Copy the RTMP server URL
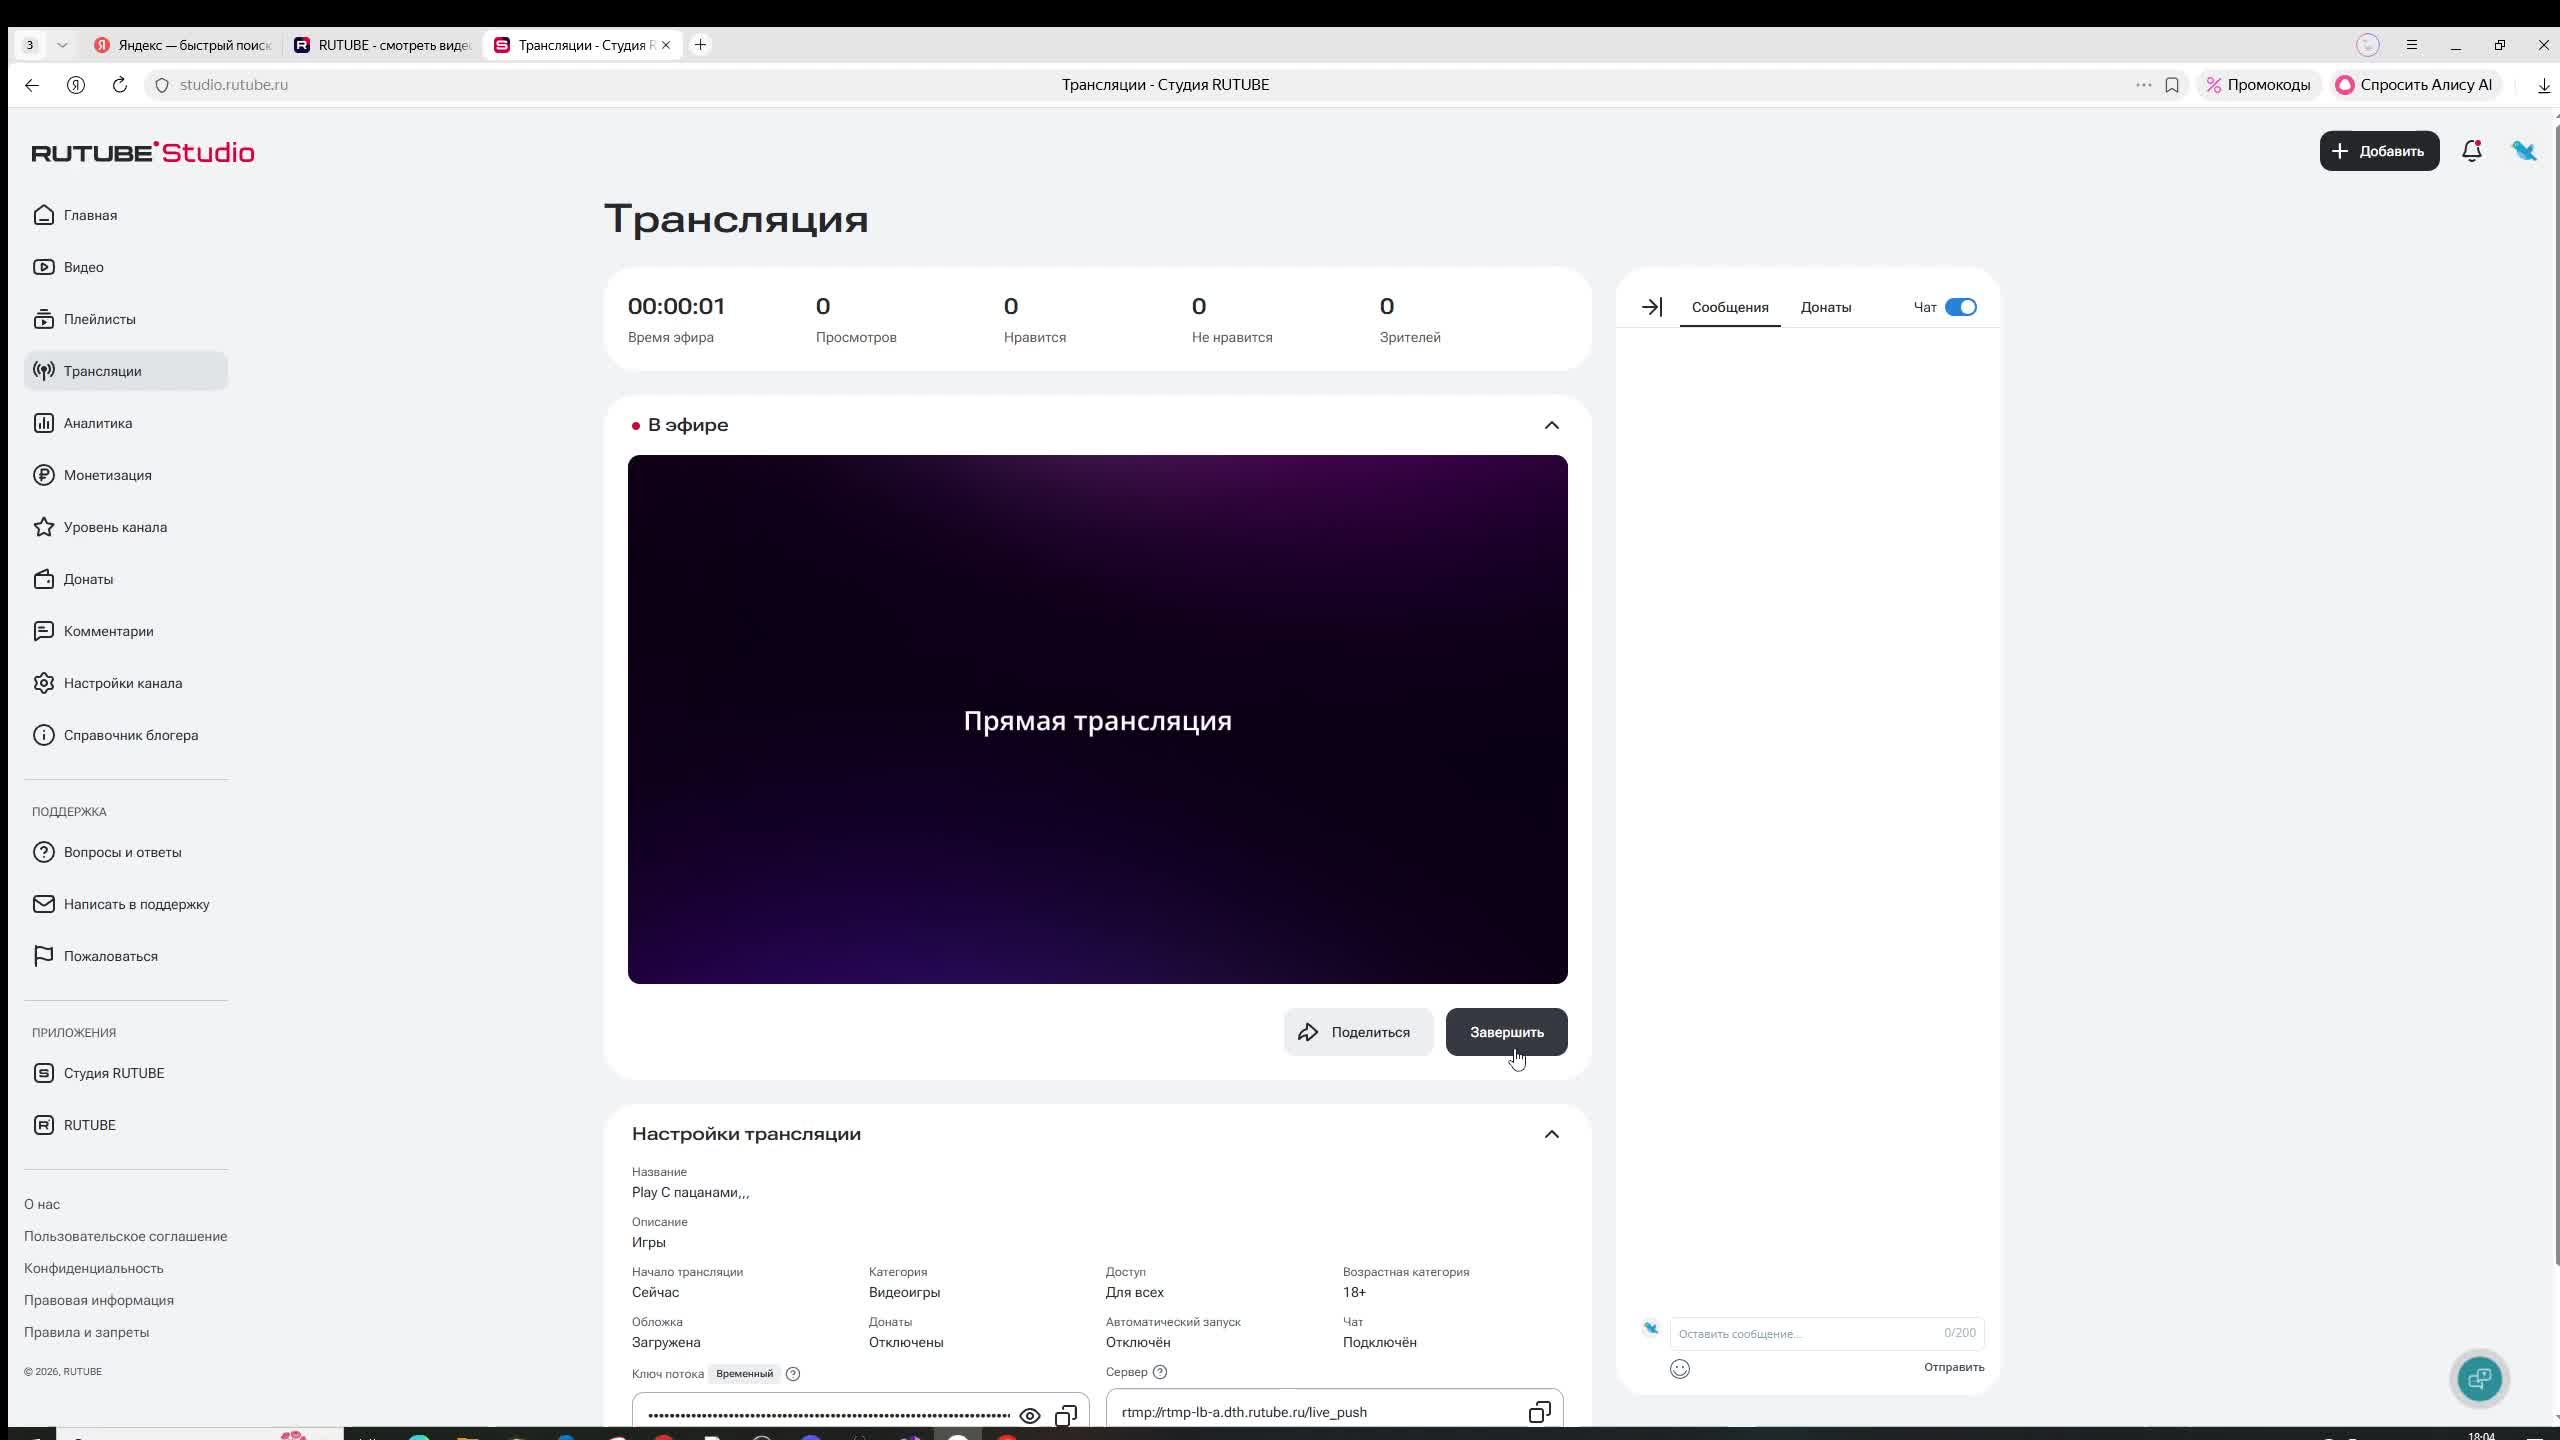The image size is (2560, 1440). 1539,1412
